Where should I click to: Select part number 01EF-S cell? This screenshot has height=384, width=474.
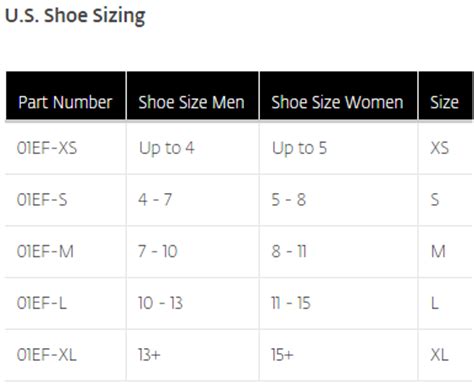pyautogui.click(x=66, y=200)
